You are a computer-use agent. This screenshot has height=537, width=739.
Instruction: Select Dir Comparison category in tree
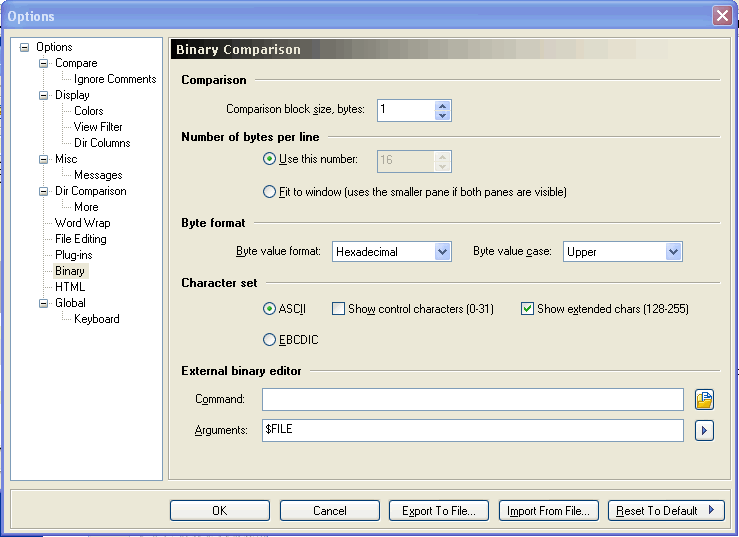(x=90, y=191)
